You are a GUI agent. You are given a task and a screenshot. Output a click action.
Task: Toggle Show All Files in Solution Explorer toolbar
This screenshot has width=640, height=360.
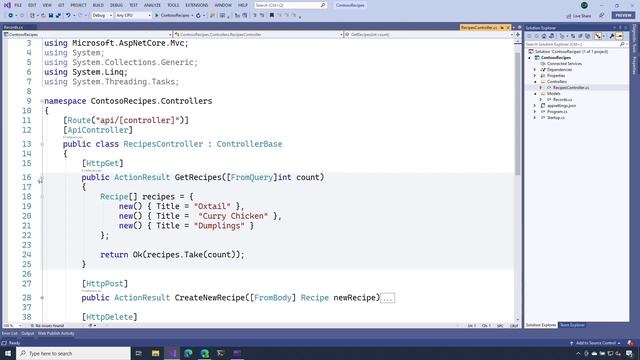pos(587,36)
